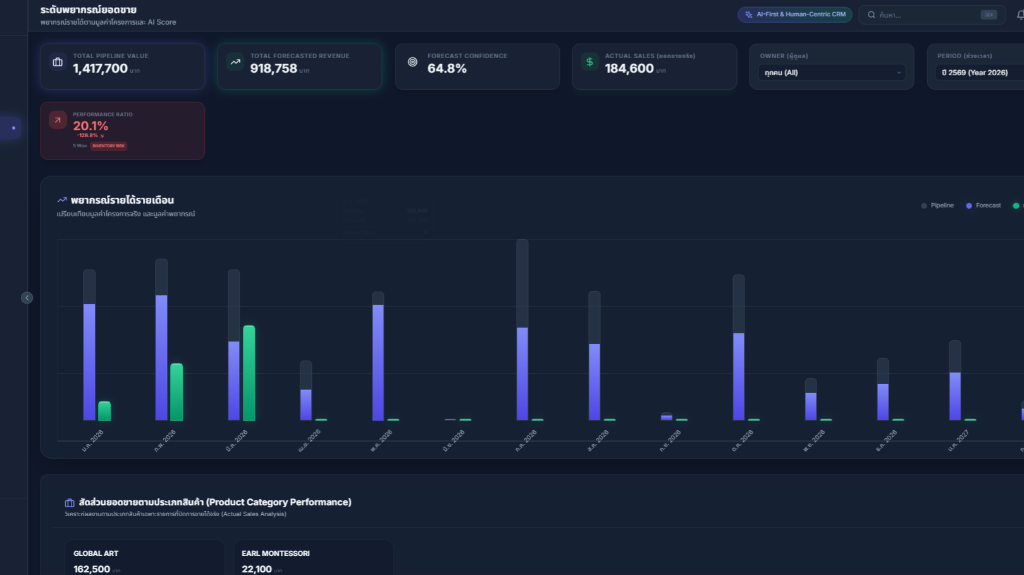
Task: Click the briefcase icon on Total Pipeline Value
Action: (x=57, y=63)
